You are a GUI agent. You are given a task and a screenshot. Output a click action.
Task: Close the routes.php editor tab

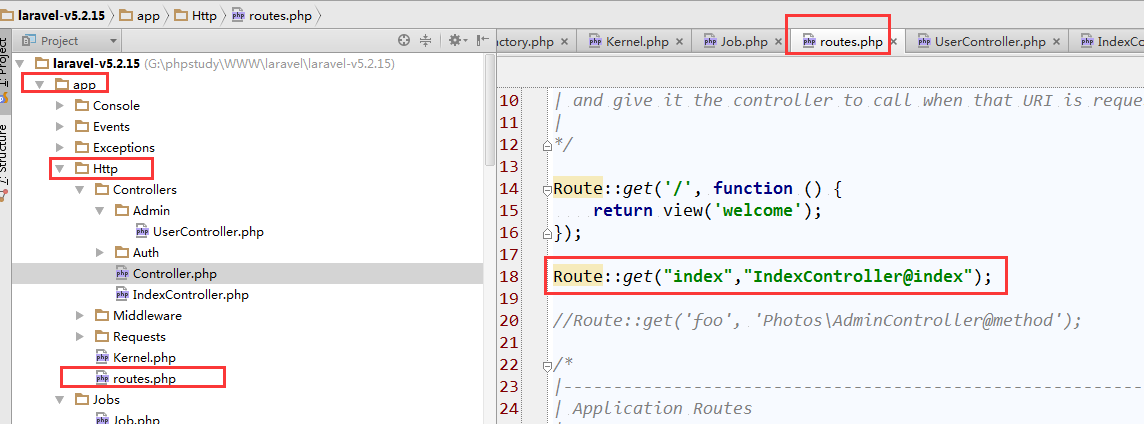895,42
